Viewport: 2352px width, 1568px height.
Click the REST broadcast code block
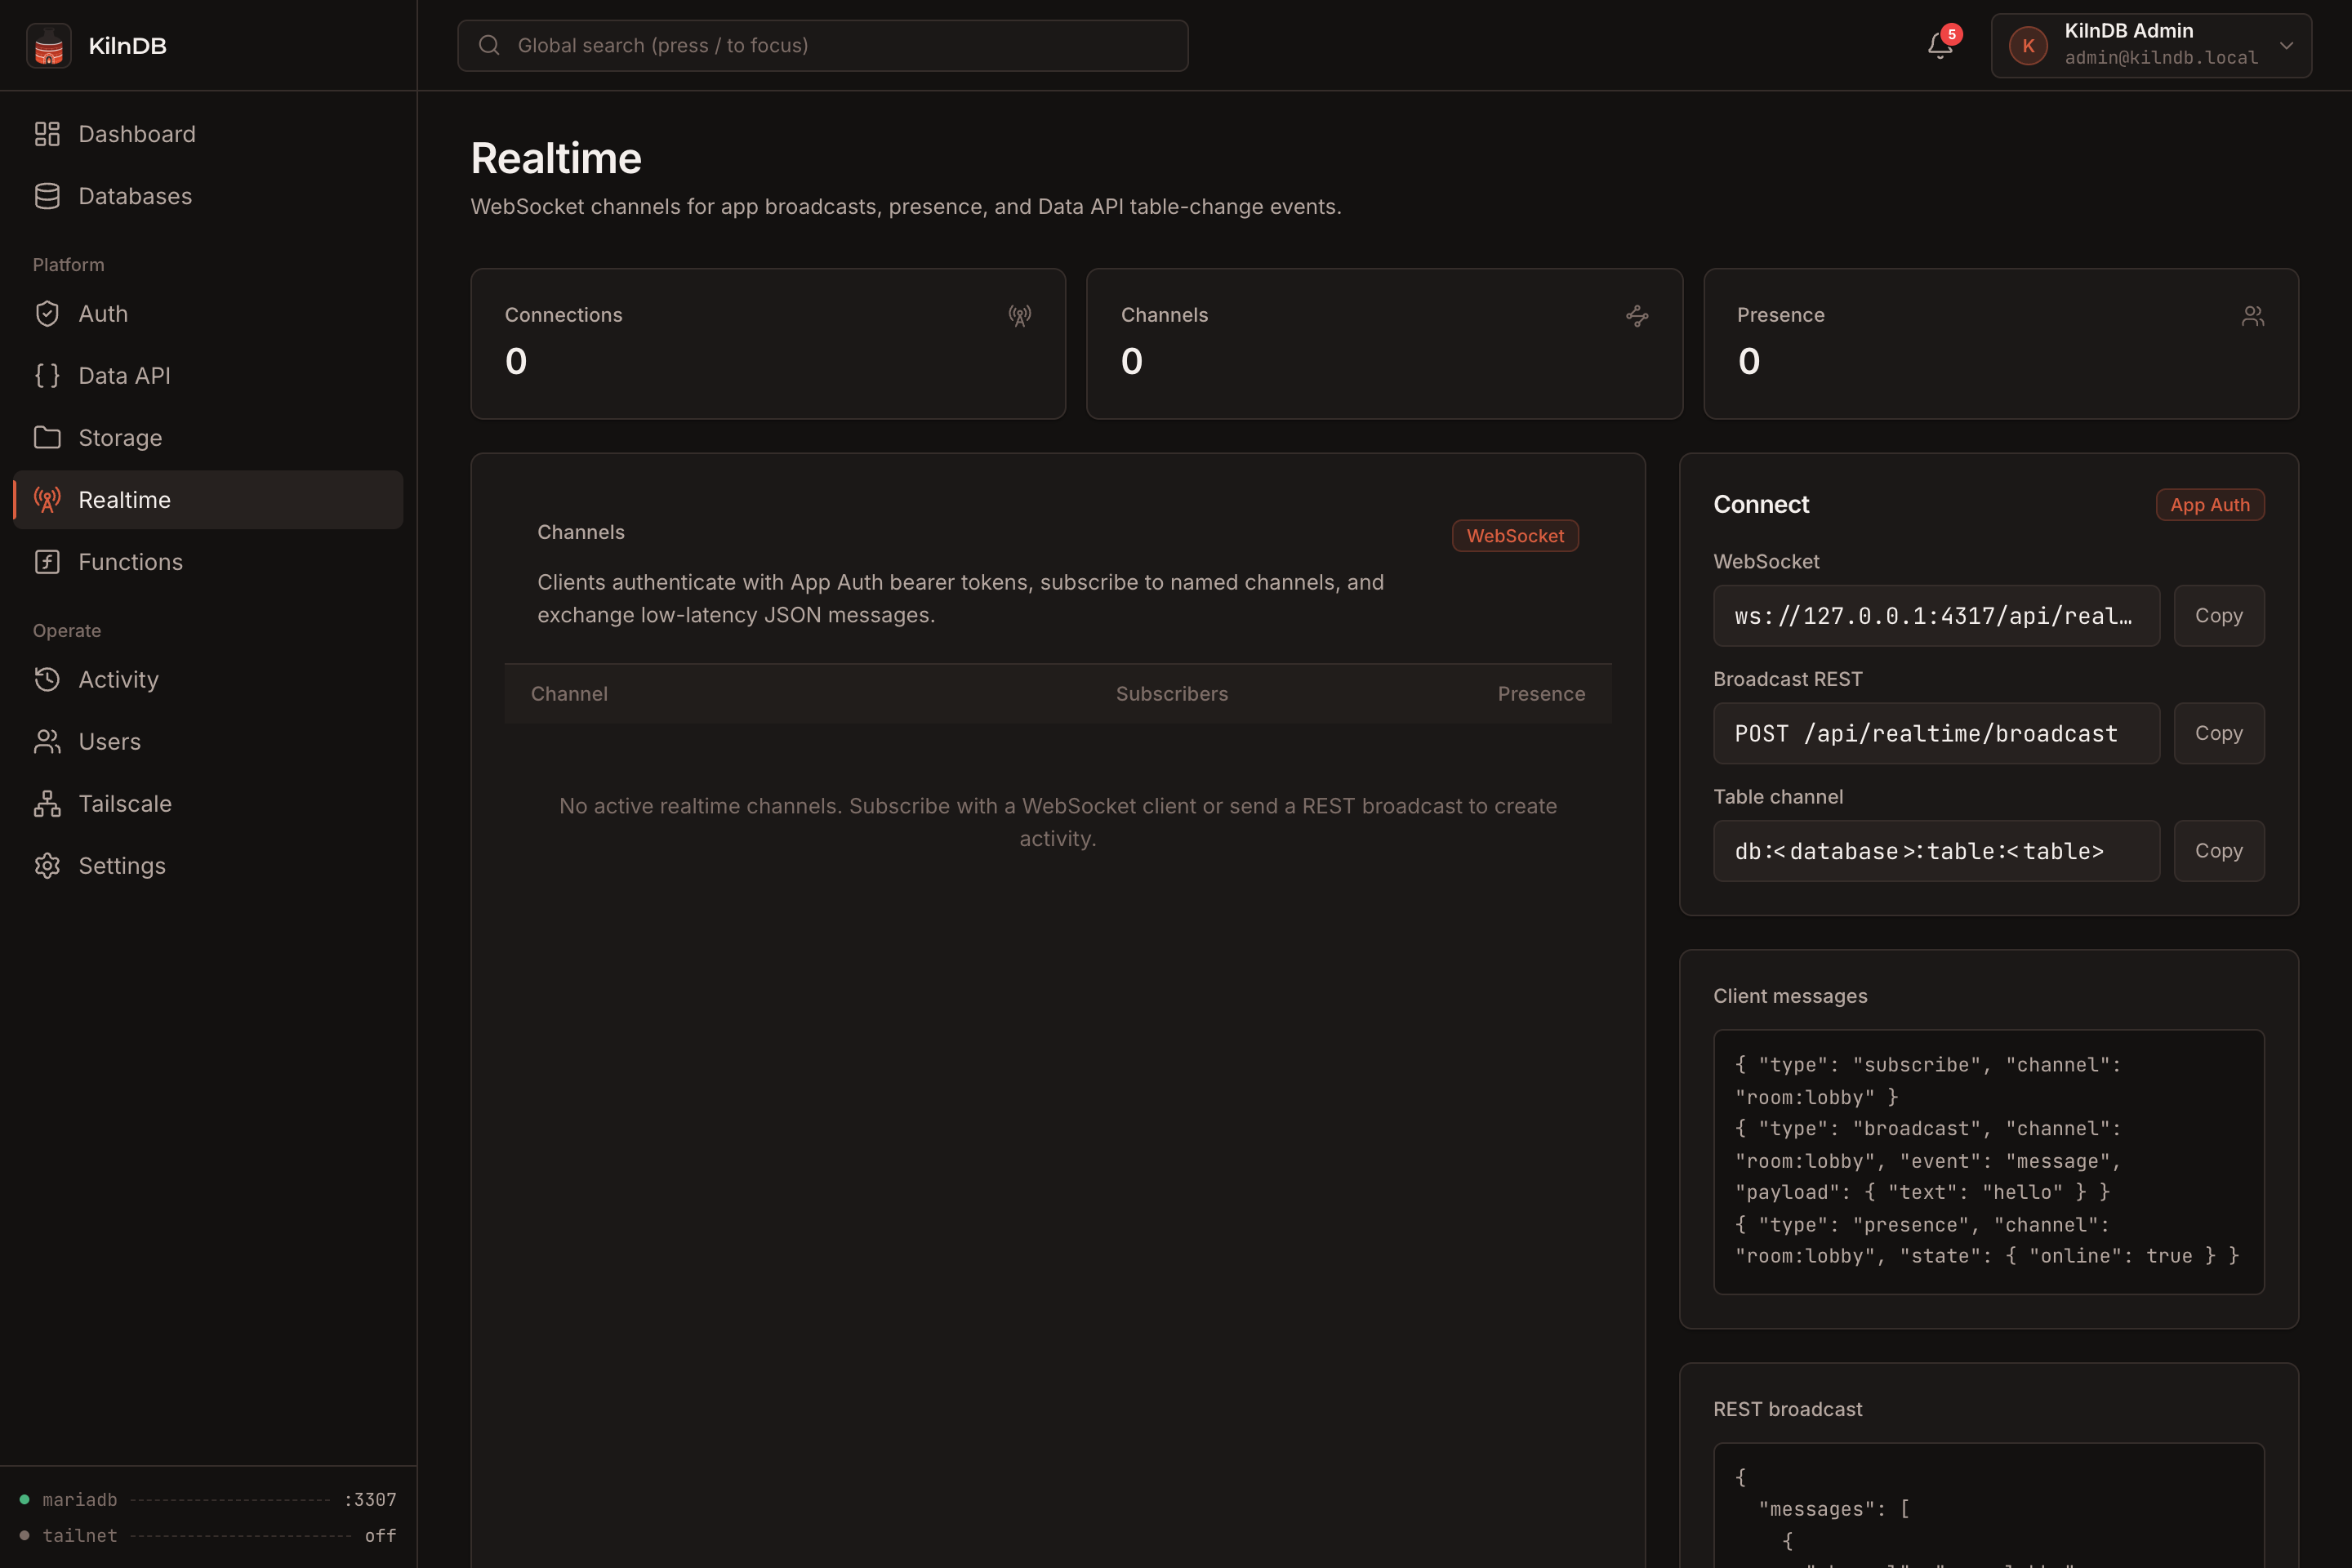(x=1988, y=1506)
